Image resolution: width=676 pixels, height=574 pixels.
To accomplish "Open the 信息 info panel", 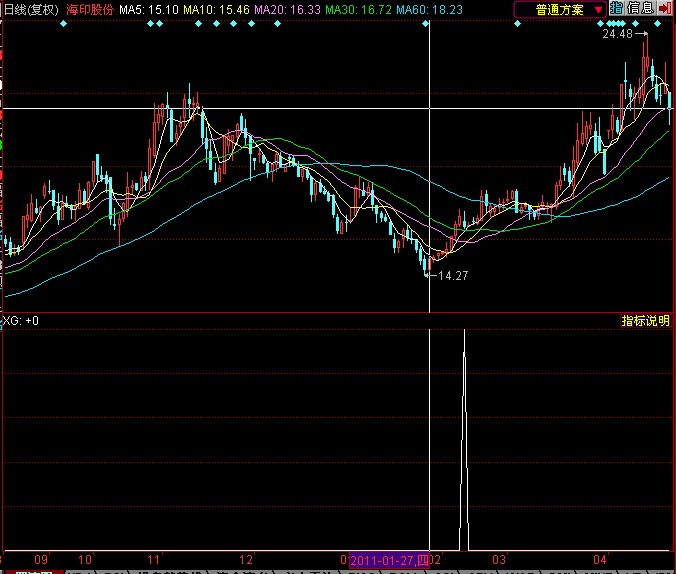I will coord(640,9).
